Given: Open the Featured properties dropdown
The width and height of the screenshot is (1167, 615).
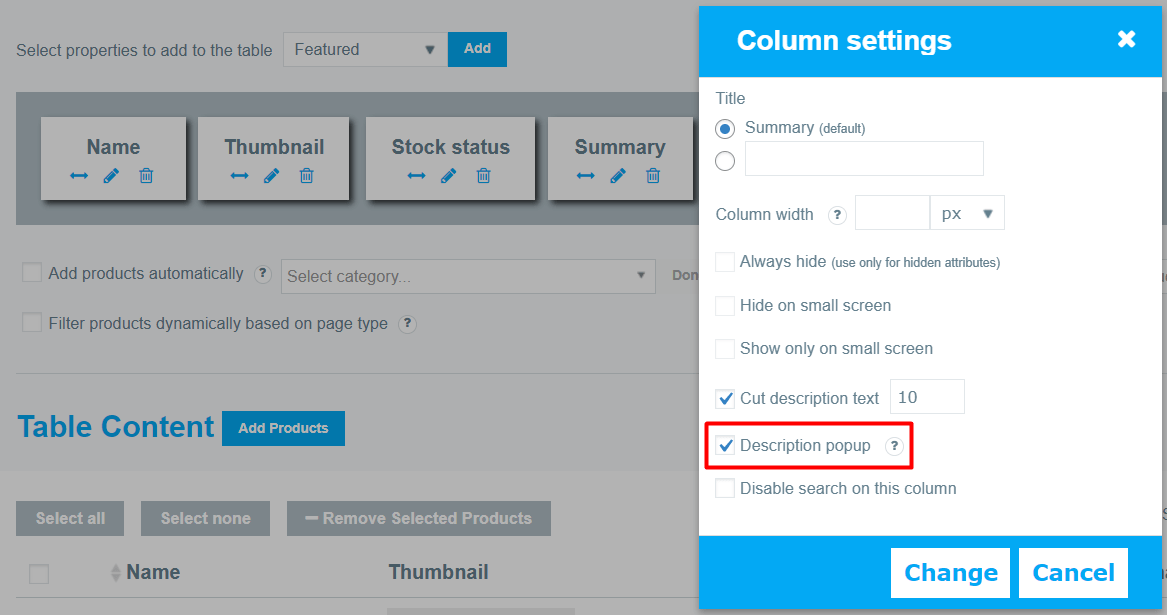Looking at the screenshot, I should click(365, 50).
